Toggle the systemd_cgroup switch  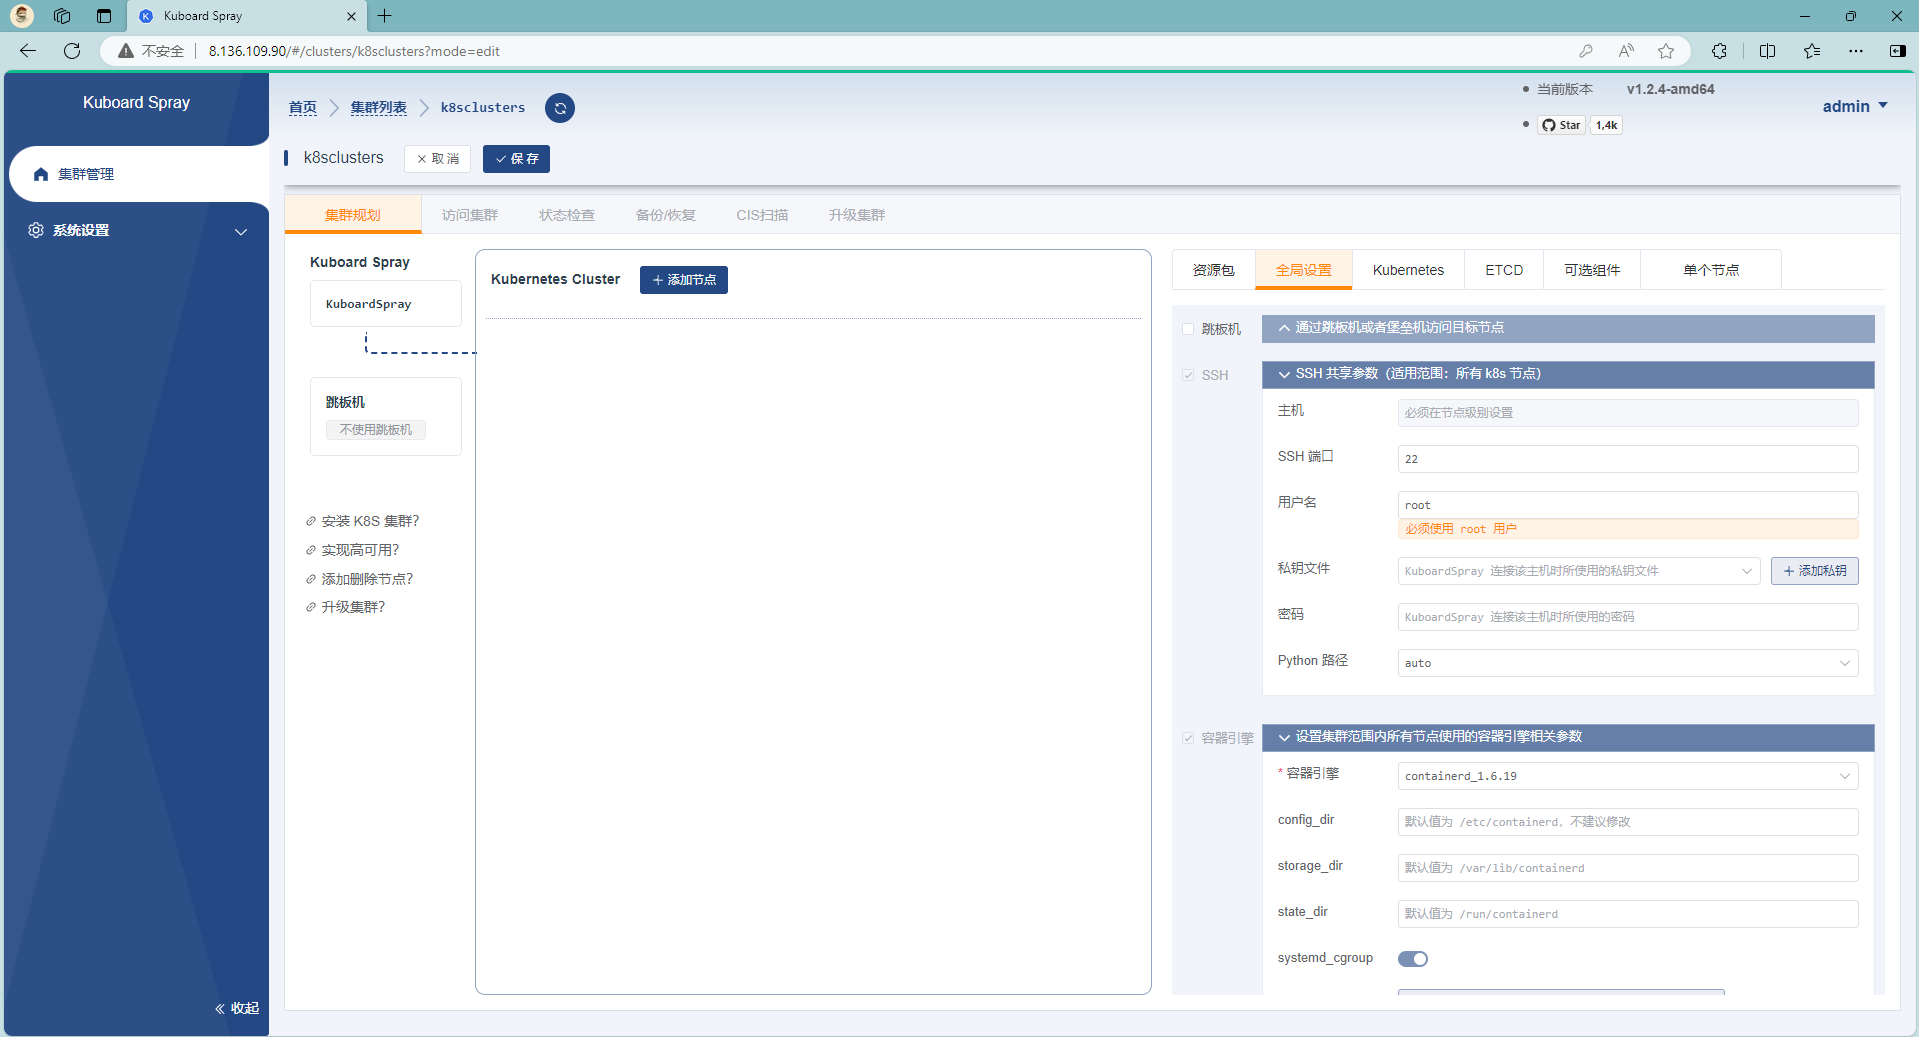coord(1412,959)
